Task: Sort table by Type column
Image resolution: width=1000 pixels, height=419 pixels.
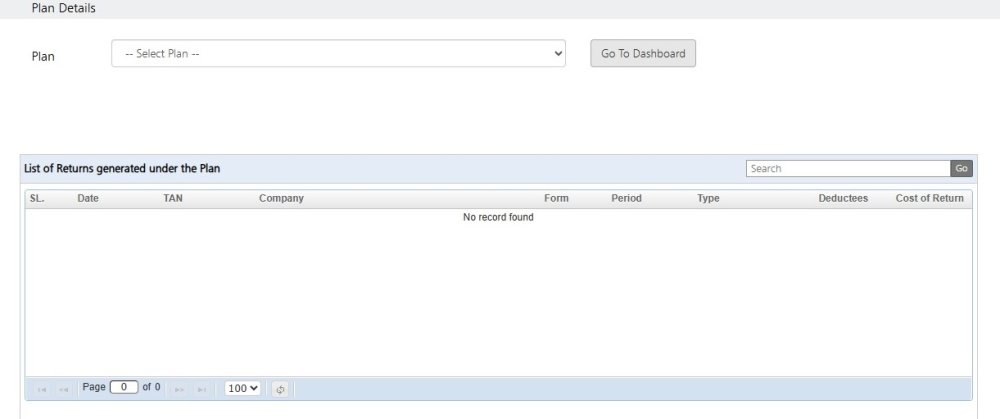Action: [708, 198]
